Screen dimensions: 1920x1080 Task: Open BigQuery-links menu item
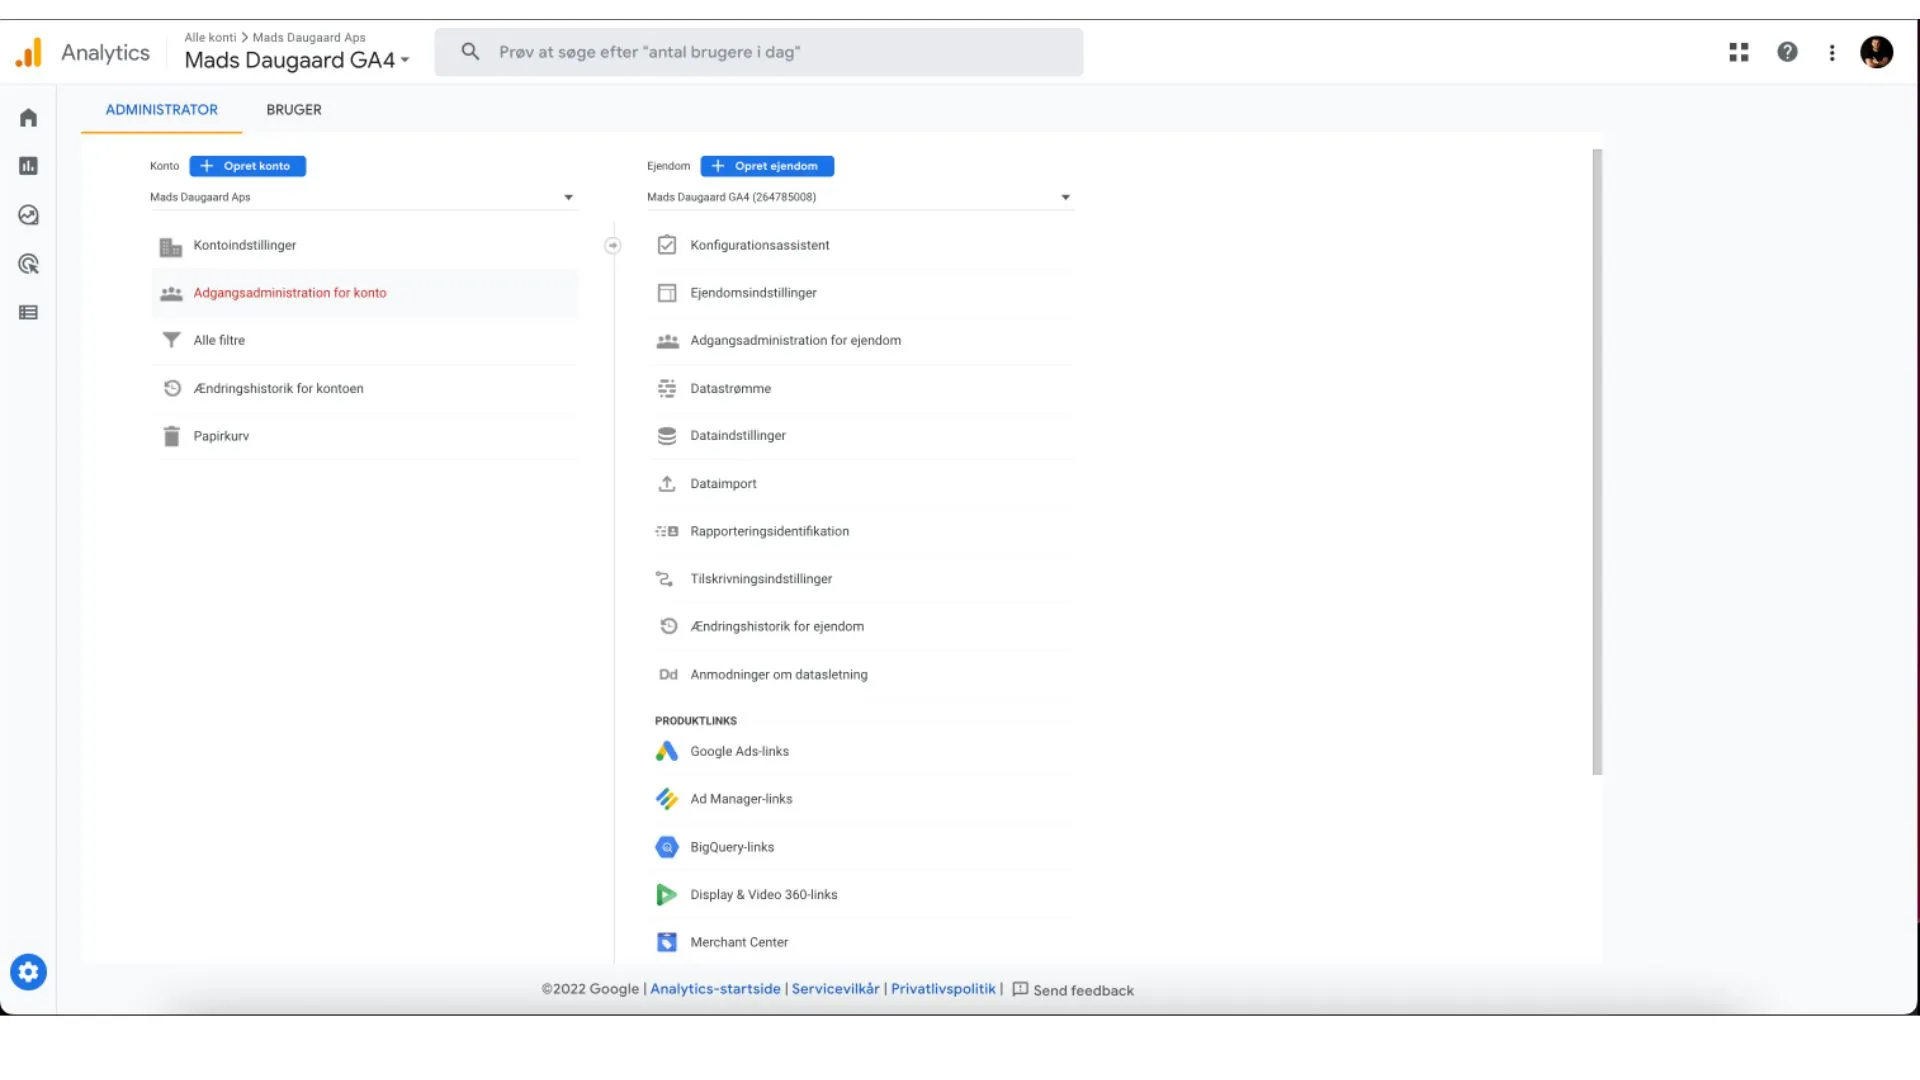[x=862, y=847]
